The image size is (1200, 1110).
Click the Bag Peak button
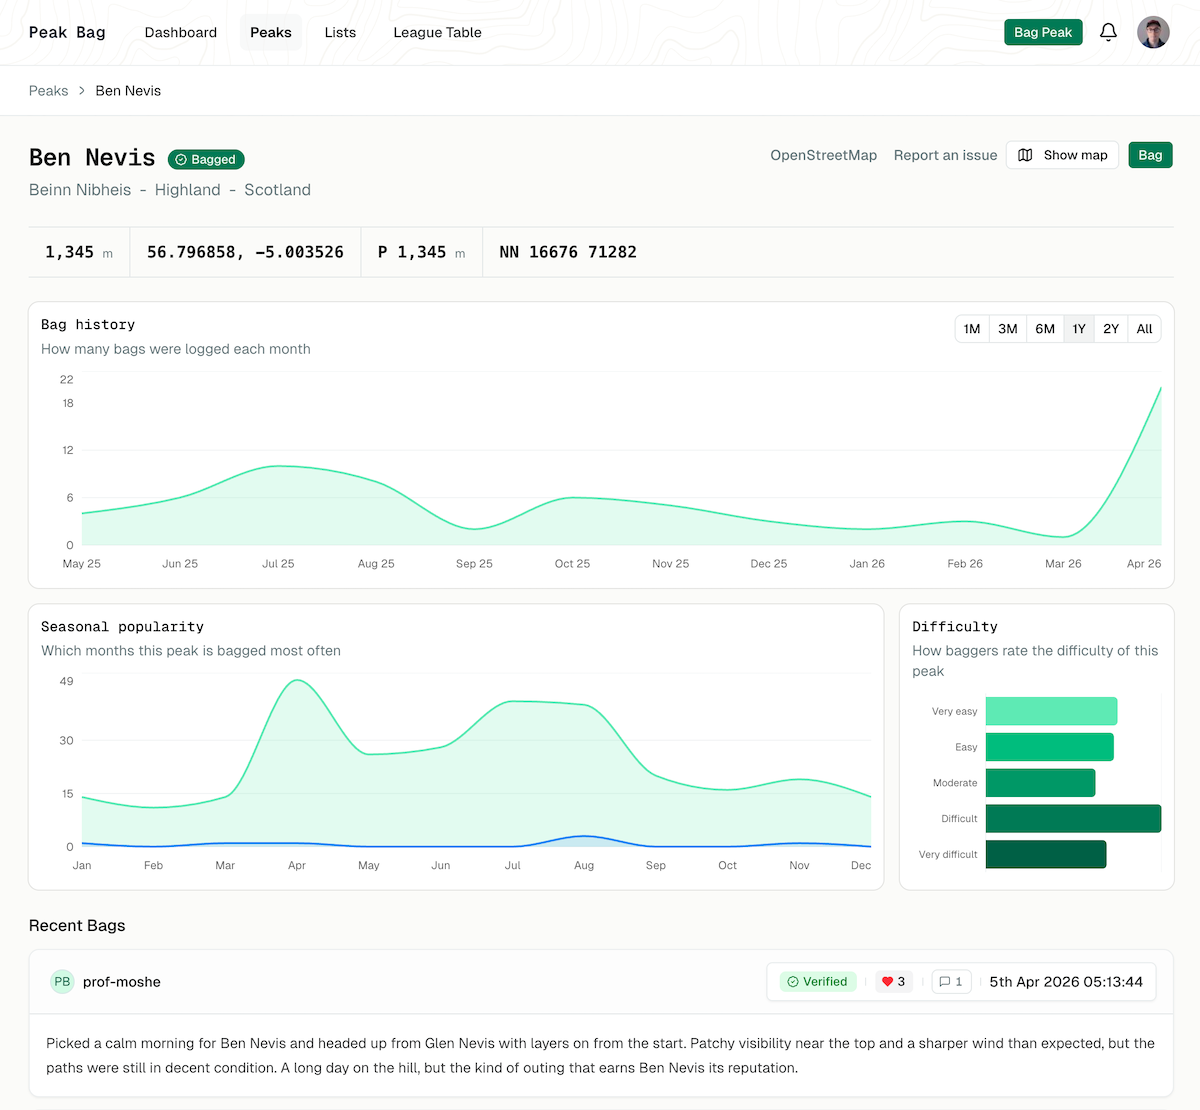[1042, 32]
